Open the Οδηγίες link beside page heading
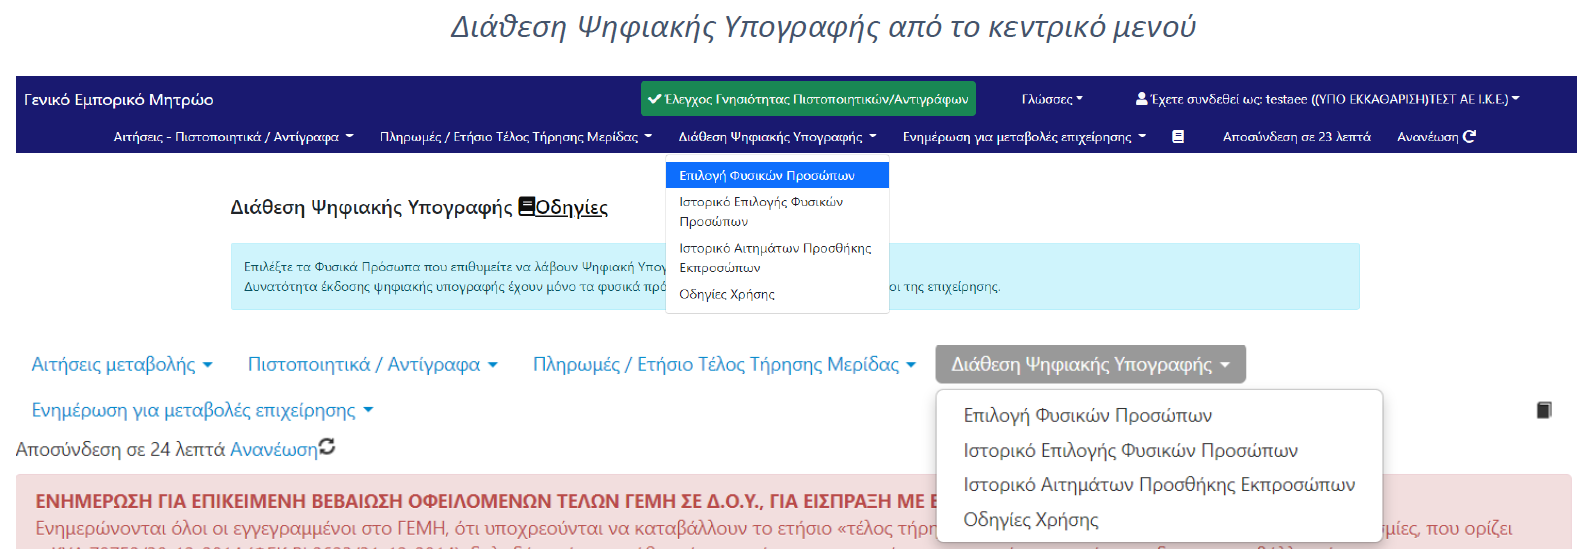 click(x=571, y=207)
